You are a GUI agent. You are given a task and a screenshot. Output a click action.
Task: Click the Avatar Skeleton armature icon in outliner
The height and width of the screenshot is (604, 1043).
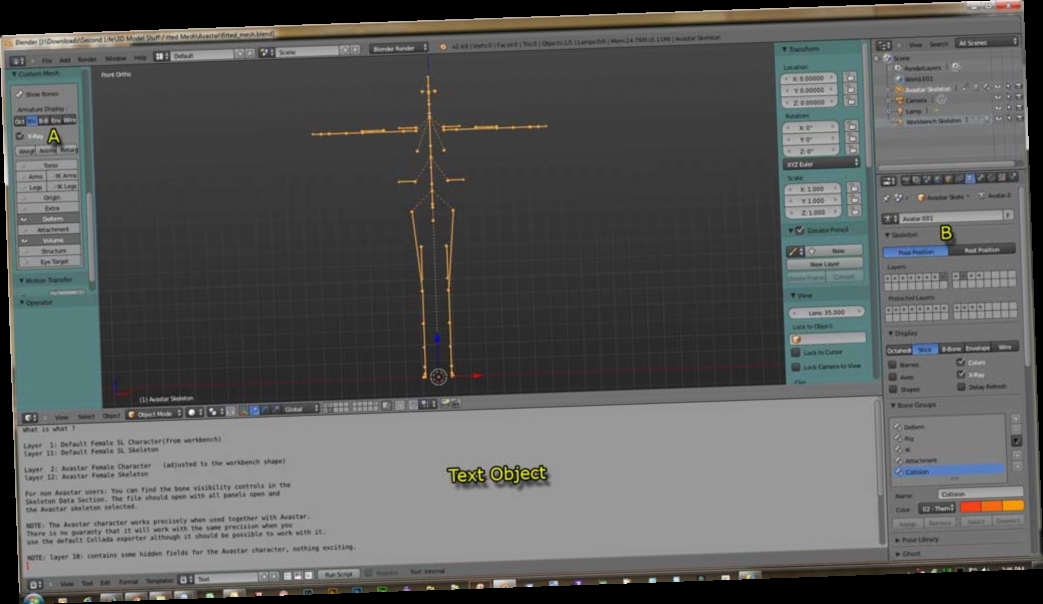pyautogui.click(x=899, y=89)
